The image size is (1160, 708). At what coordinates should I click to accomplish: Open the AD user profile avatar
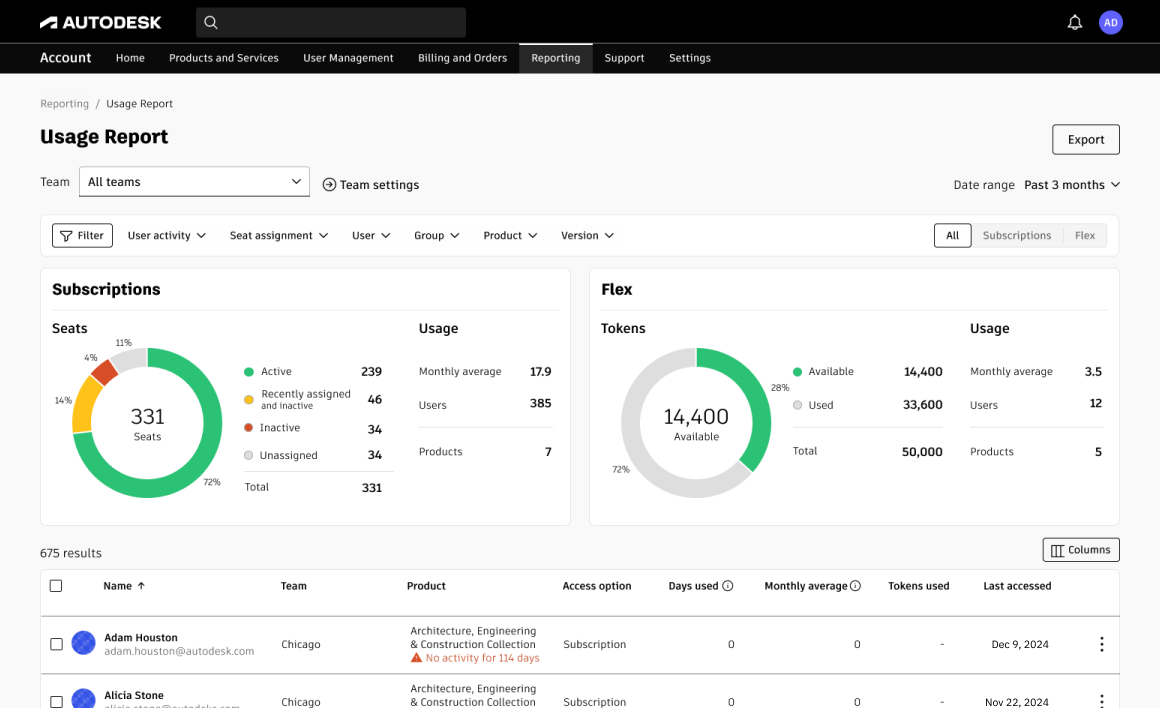coord(1110,22)
